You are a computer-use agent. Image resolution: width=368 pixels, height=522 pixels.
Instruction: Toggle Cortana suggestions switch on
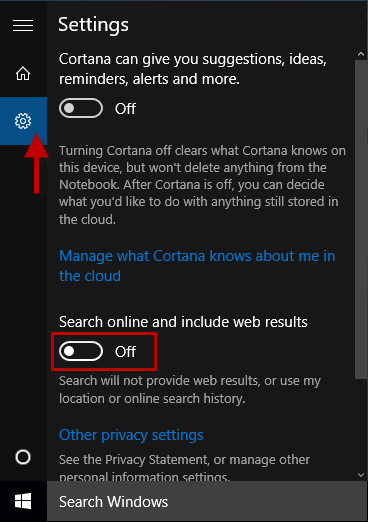click(81, 108)
